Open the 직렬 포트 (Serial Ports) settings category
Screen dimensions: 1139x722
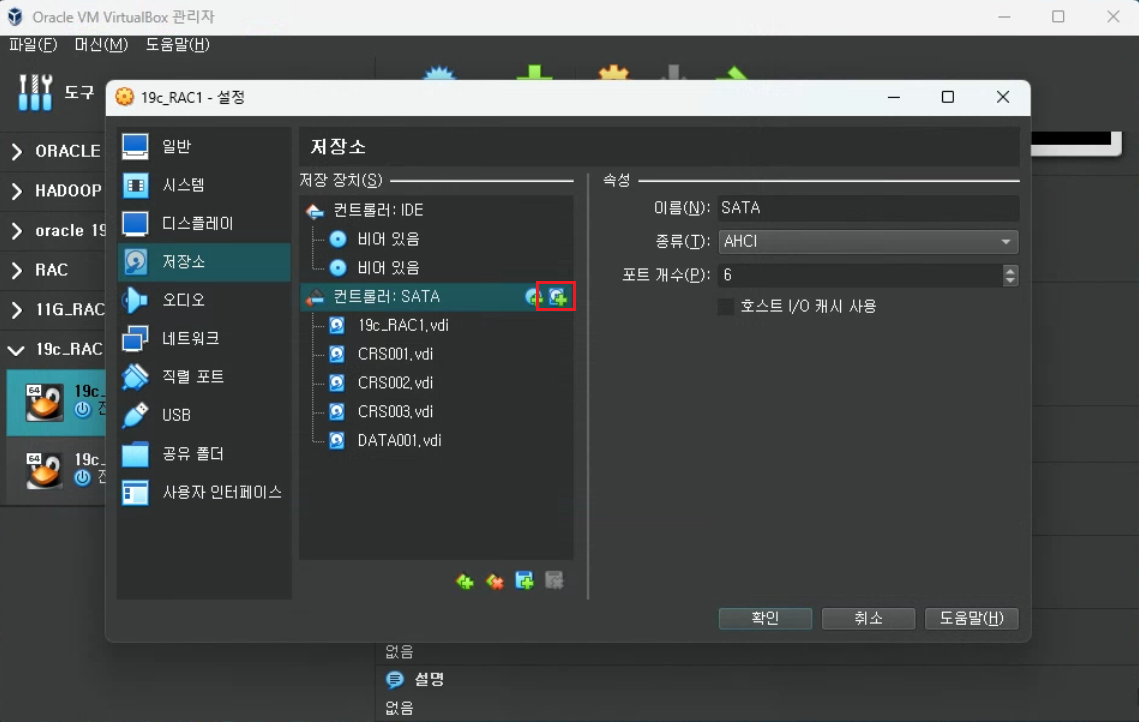coord(204,376)
